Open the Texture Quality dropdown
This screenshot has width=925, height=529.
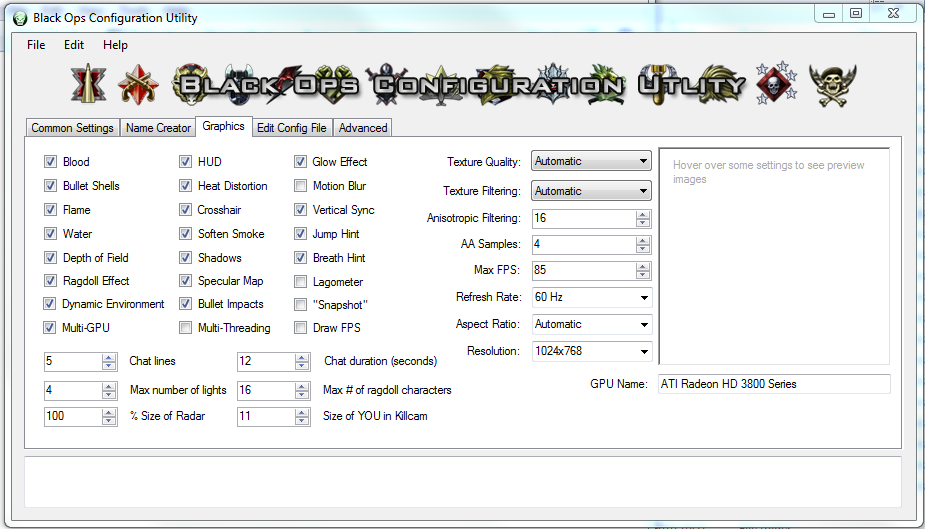tap(591, 161)
